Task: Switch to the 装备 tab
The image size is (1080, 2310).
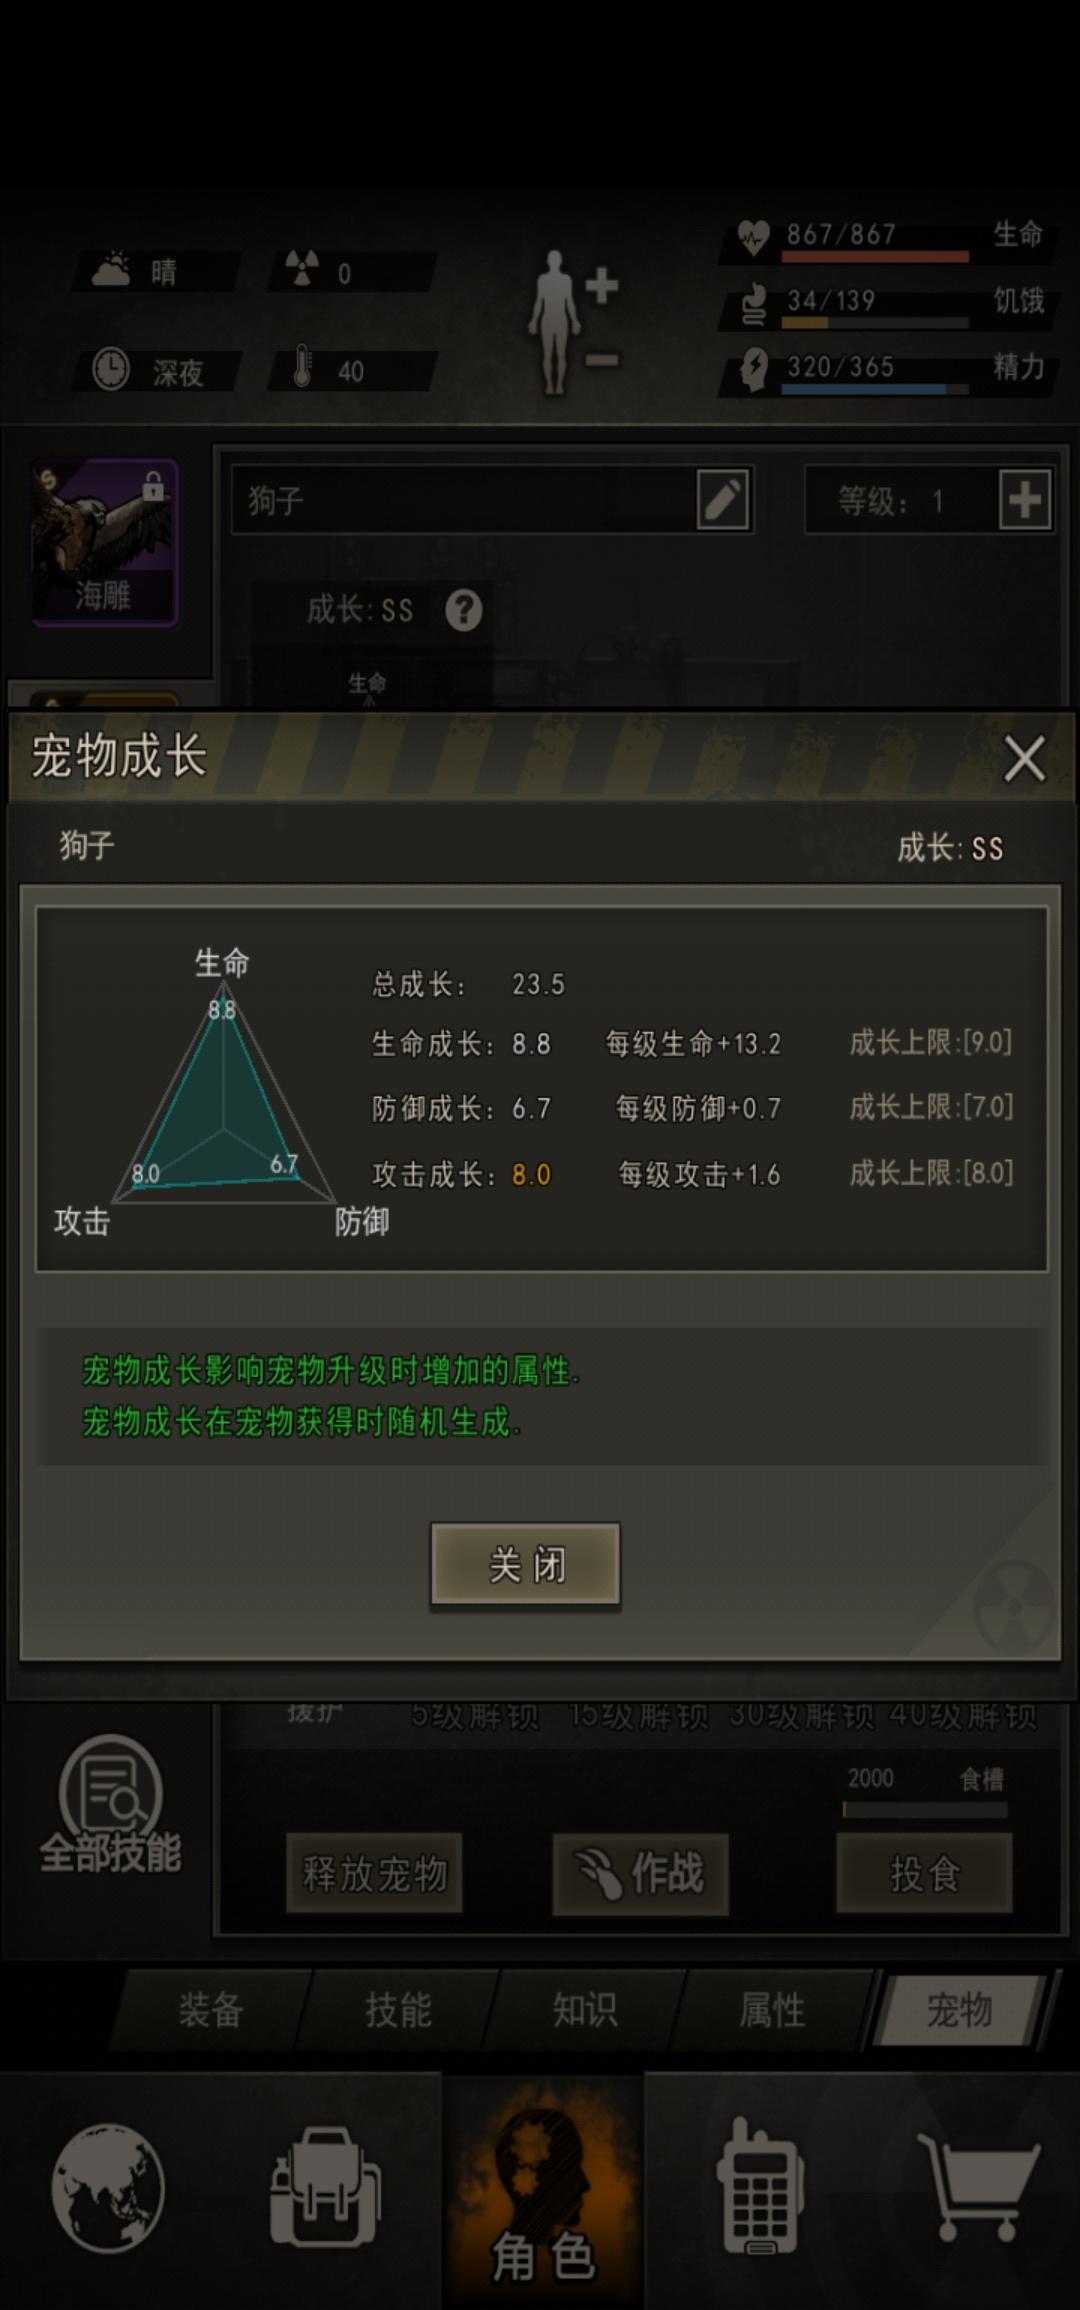Action: pyautogui.click(x=211, y=2009)
